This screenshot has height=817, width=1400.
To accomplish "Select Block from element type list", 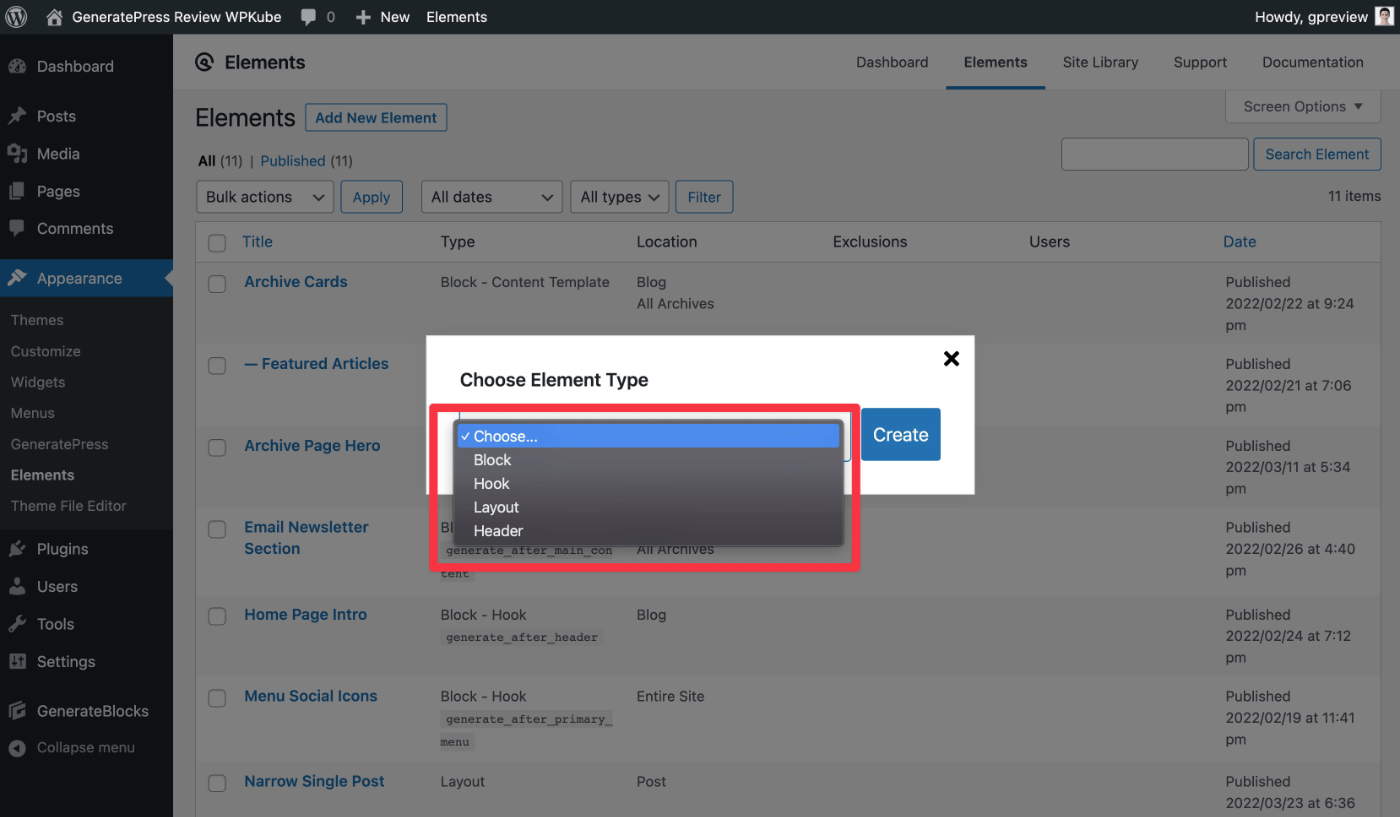I will [647, 460].
